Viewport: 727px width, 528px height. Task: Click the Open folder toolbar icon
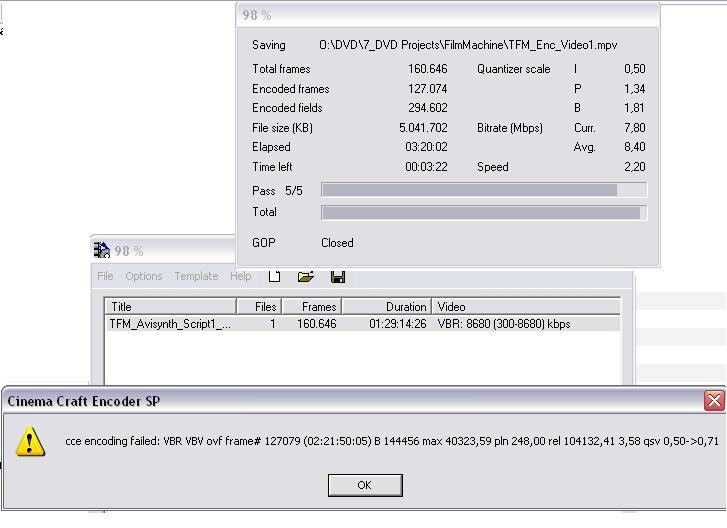coord(306,276)
